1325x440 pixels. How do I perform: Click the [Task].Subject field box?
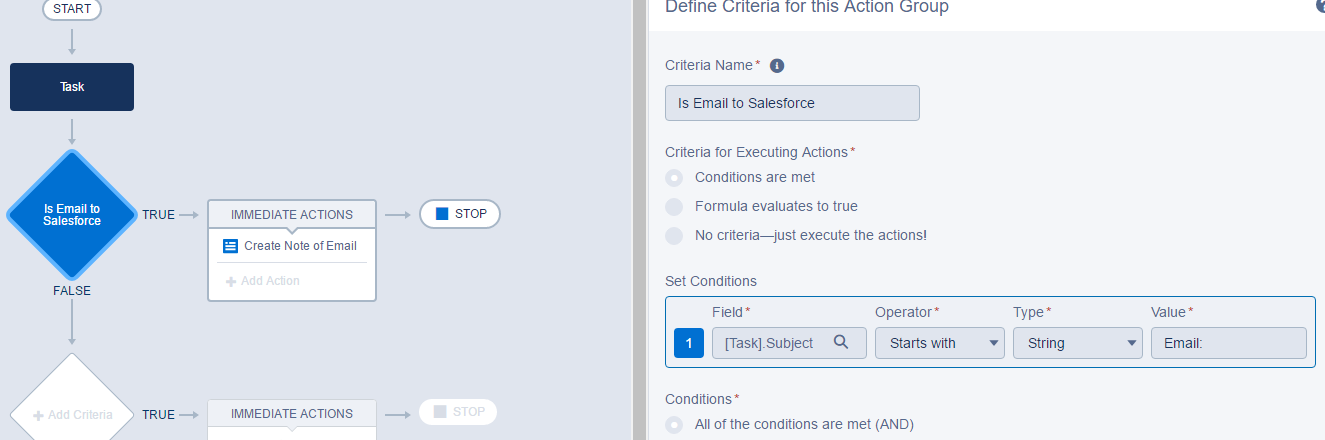(772, 343)
